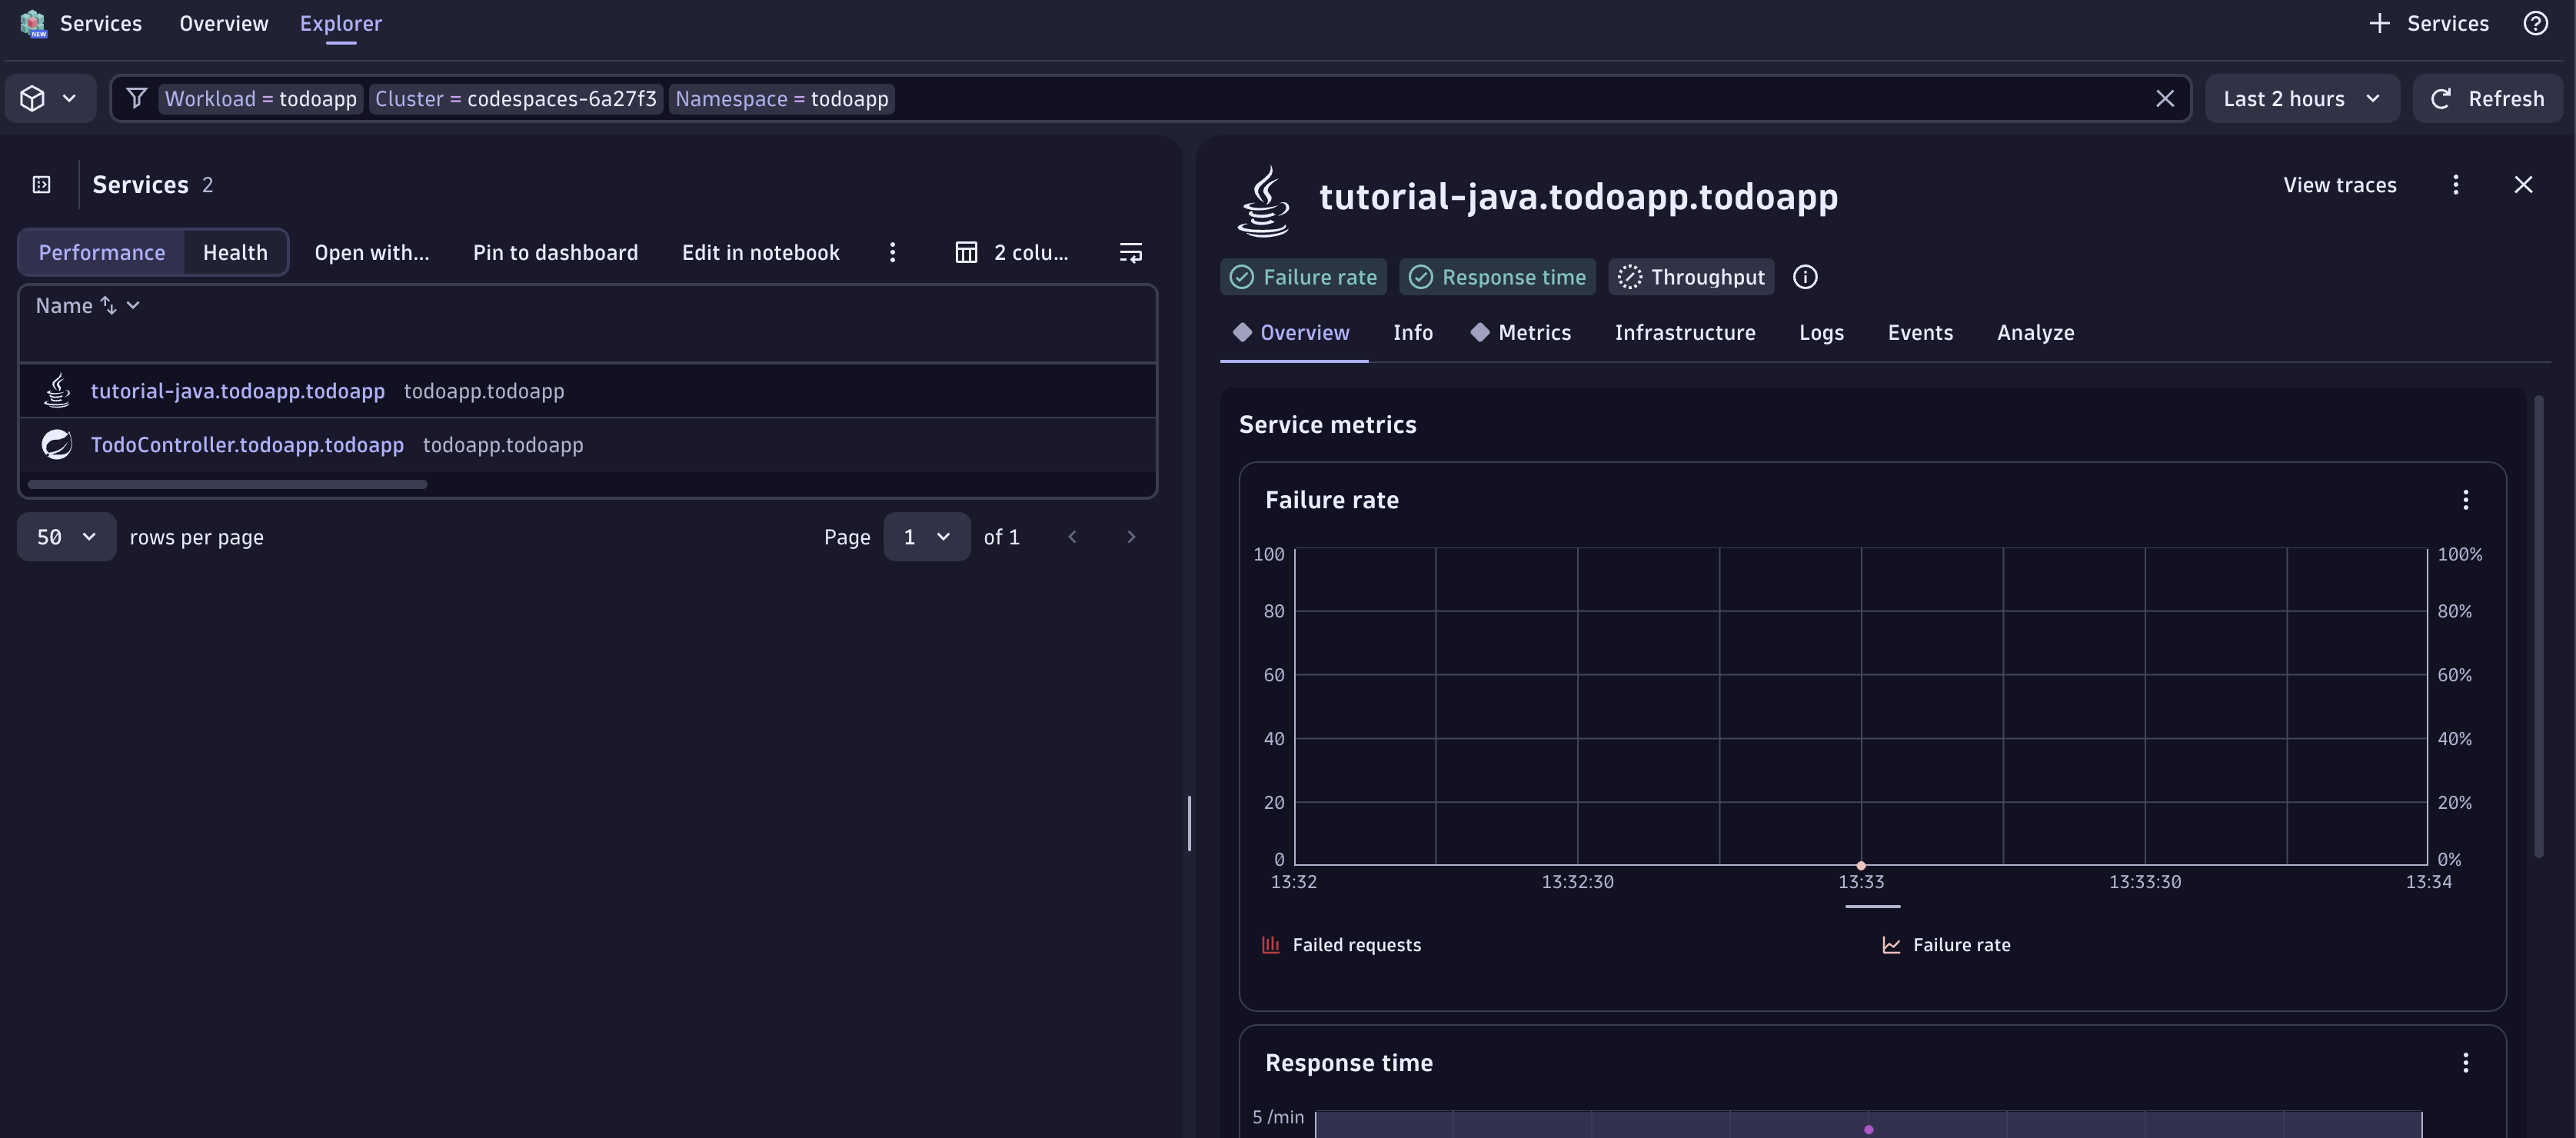Switch to the Infrastructure tab
This screenshot has width=2576, height=1138.
click(x=1684, y=332)
